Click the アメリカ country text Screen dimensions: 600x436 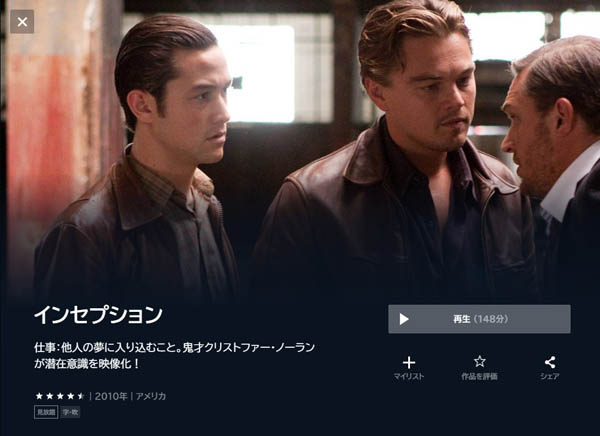click(x=151, y=396)
